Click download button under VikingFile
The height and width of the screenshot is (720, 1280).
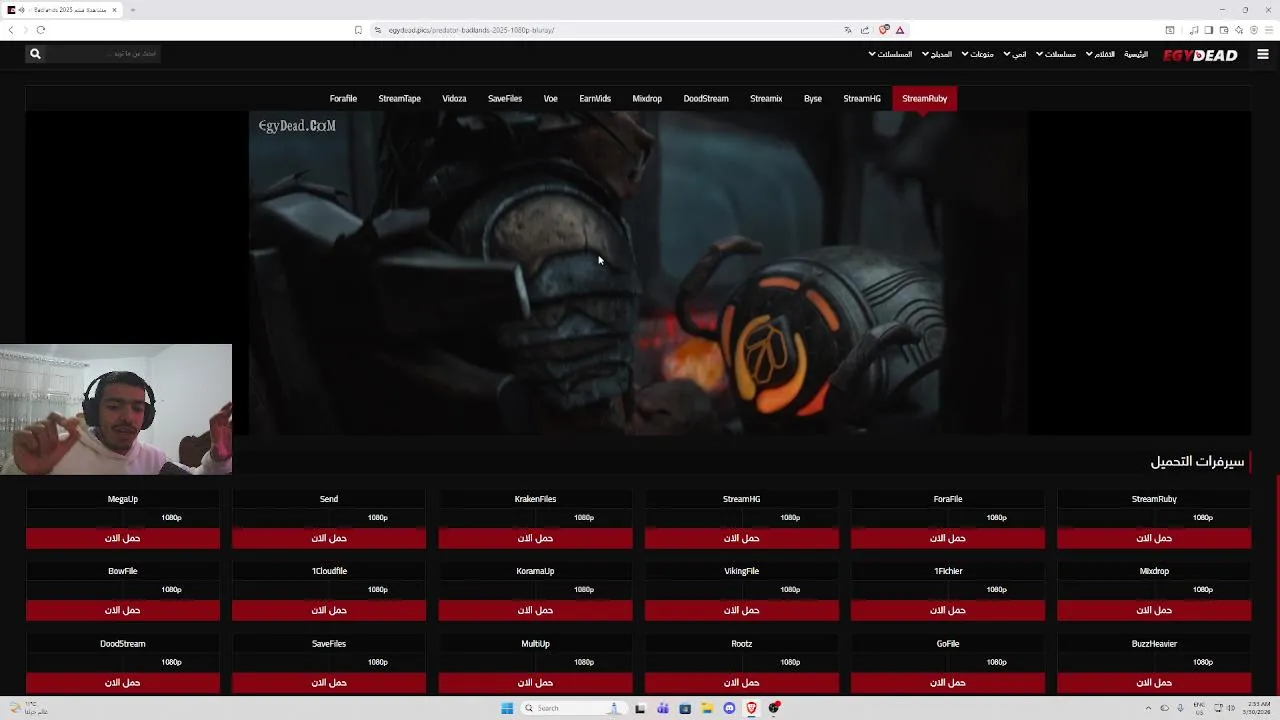pyautogui.click(x=742, y=610)
